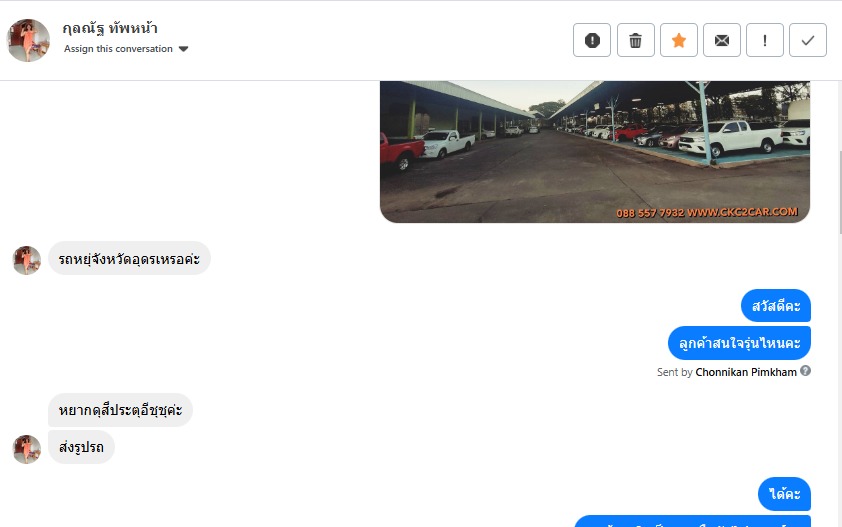Expand the Assign this conversation dropdown arrow

[183, 49]
